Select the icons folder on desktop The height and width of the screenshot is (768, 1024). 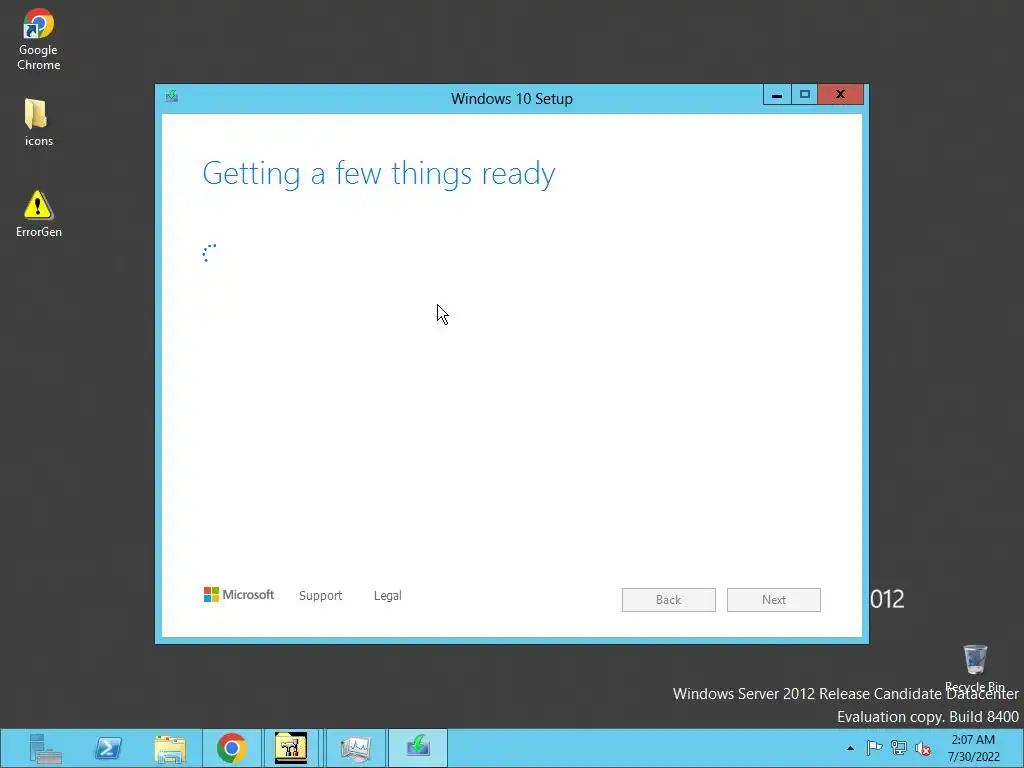click(39, 123)
